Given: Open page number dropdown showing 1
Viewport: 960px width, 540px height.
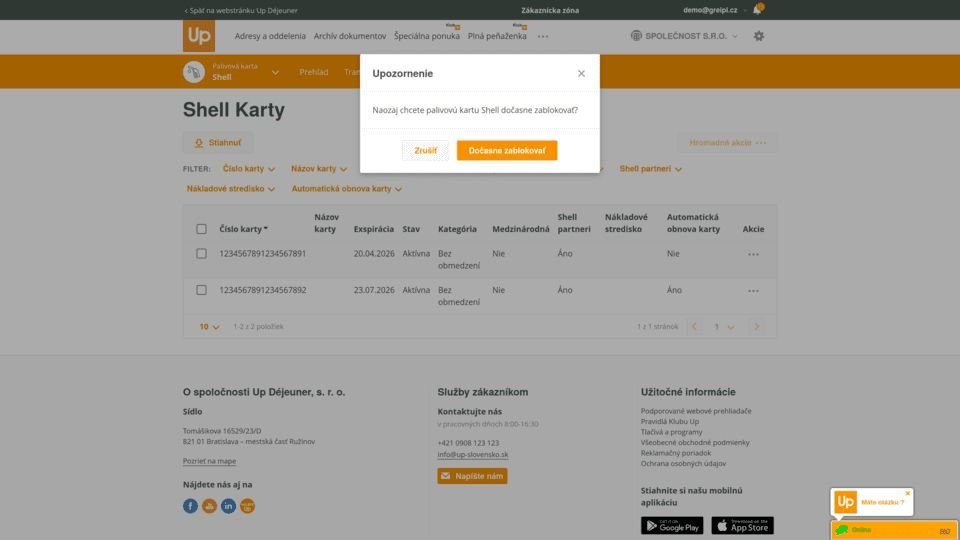Looking at the screenshot, I should (723, 327).
